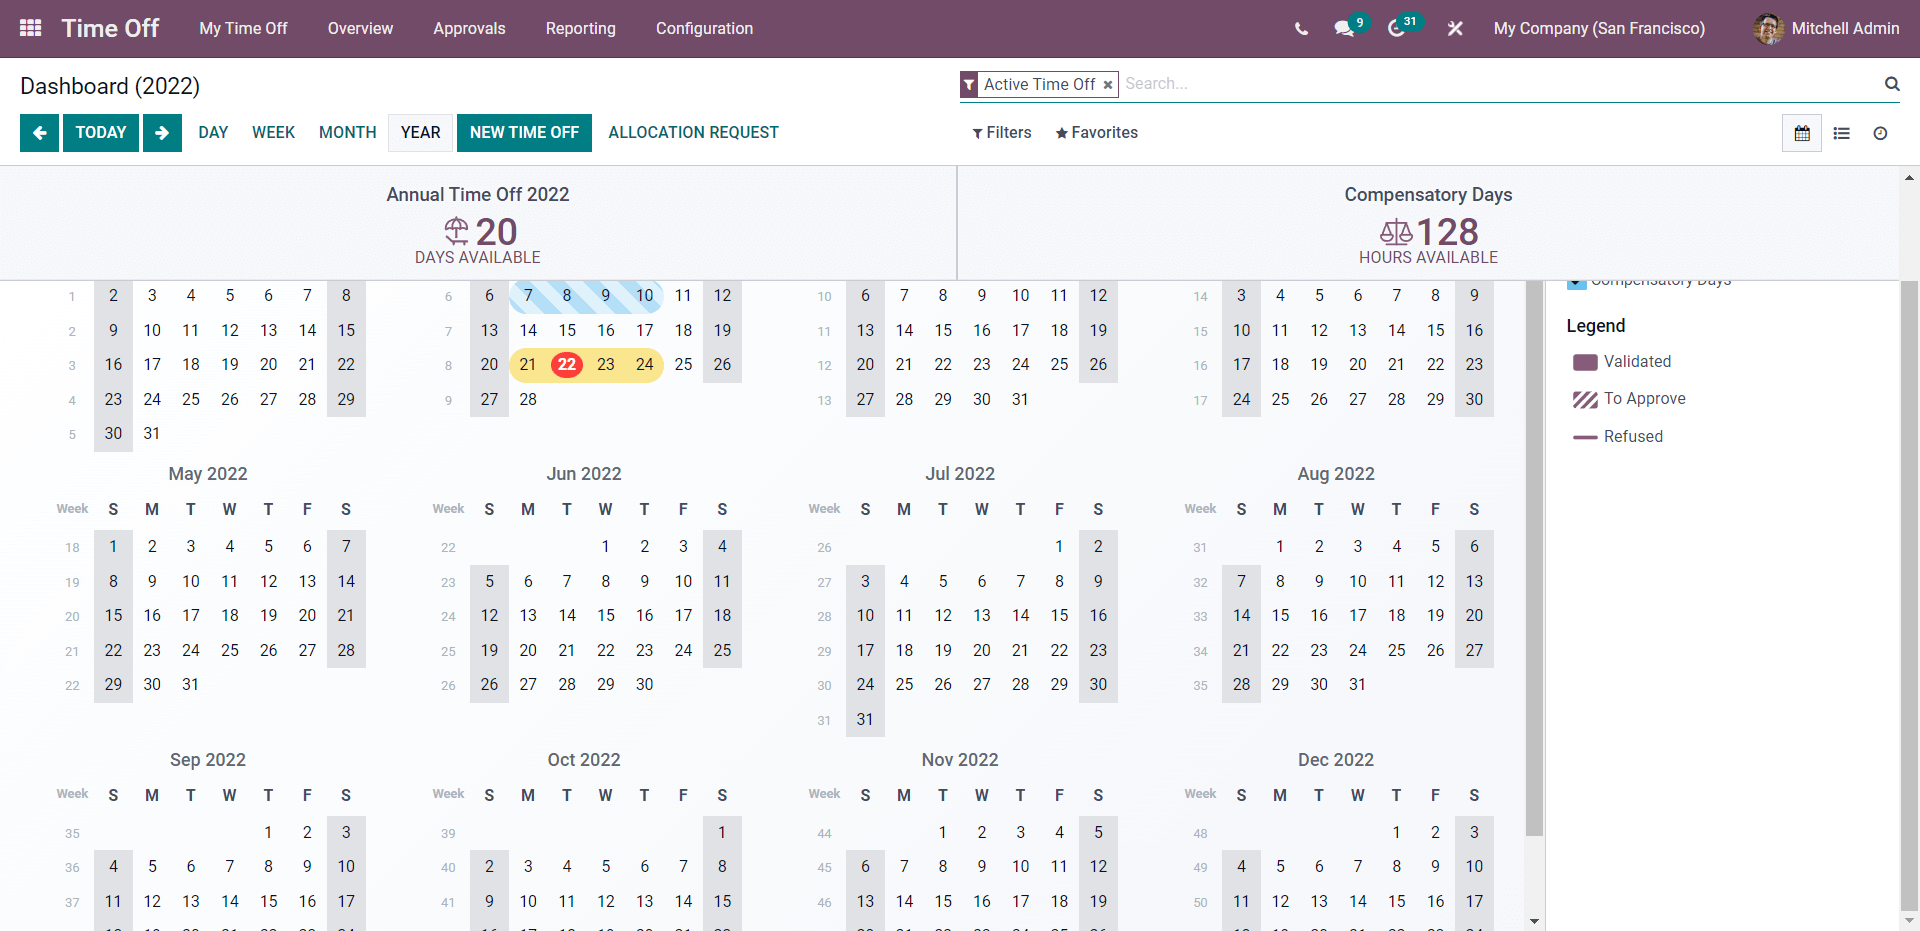1920x931 pixels.
Task: Click the Annual Time Off 2022 card
Action: [478, 224]
